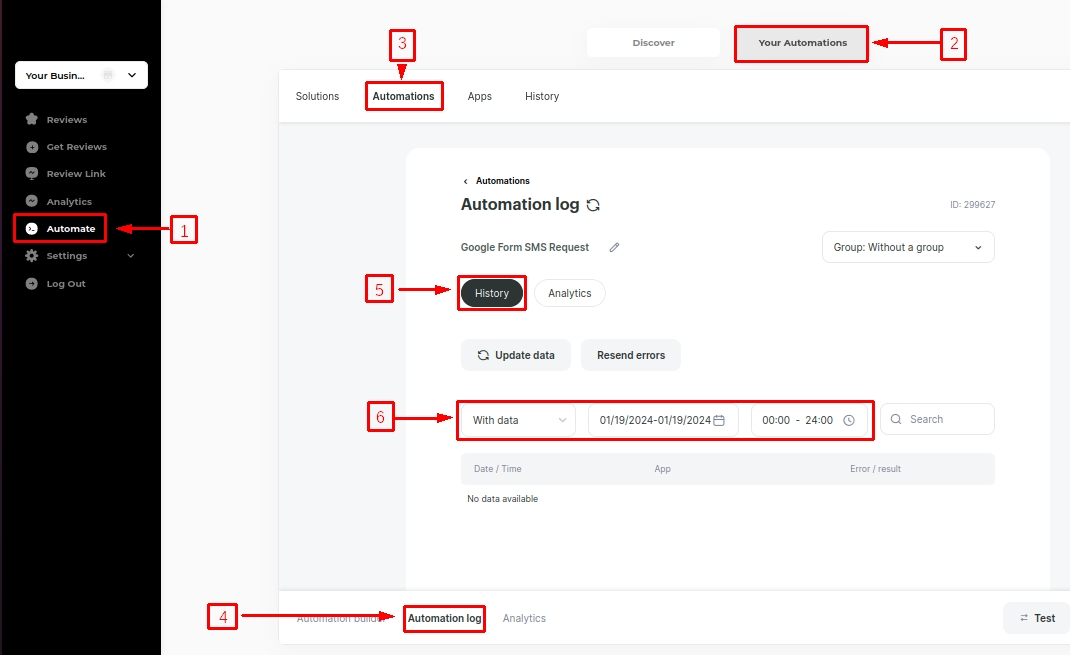Image resolution: width=1070 pixels, height=655 pixels.
Task: Select the History pill toggle
Action: [x=492, y=293]
